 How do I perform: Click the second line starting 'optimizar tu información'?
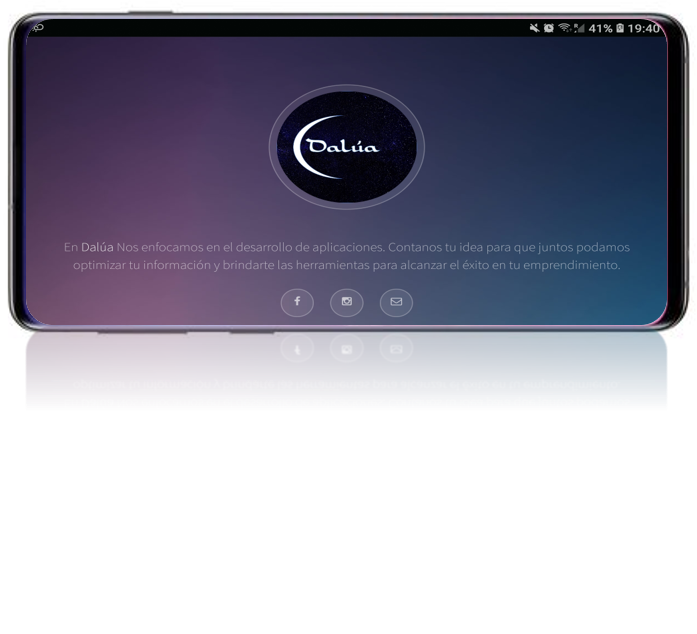pos(347,266)
